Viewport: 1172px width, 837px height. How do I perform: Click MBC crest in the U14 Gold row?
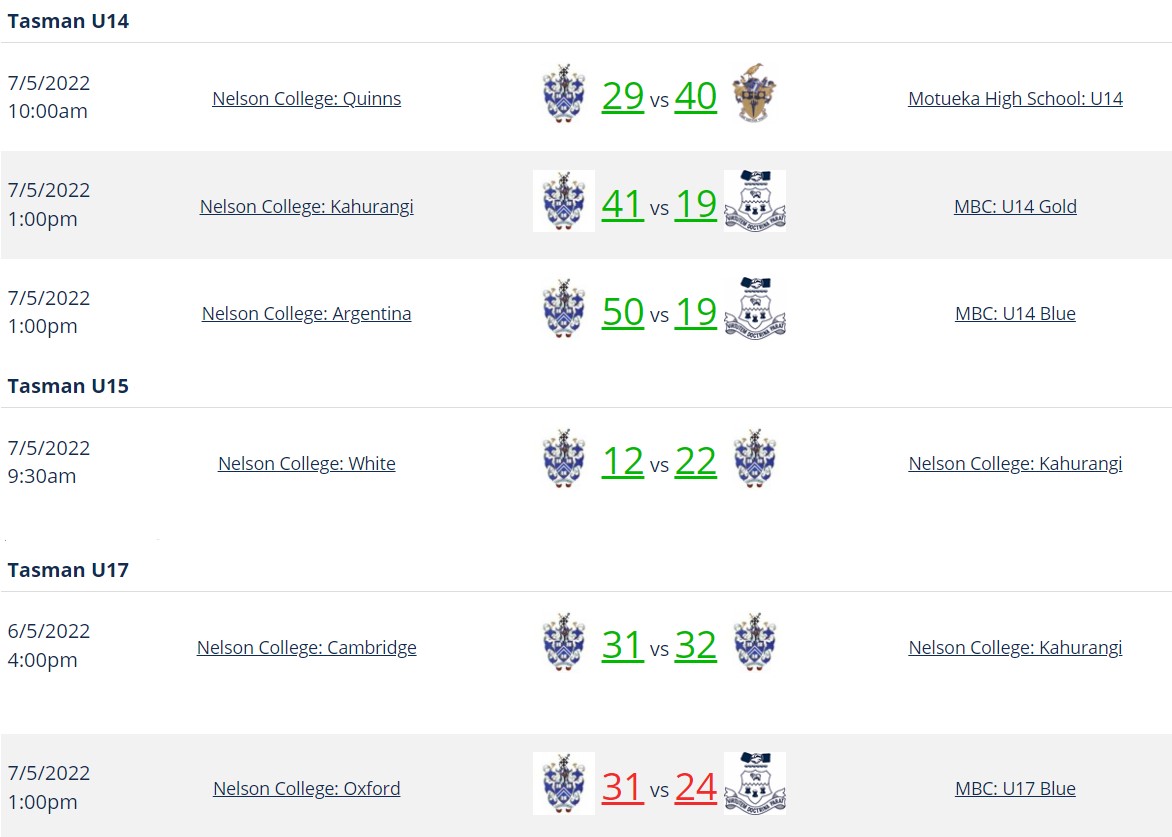(x=755, y=201)
